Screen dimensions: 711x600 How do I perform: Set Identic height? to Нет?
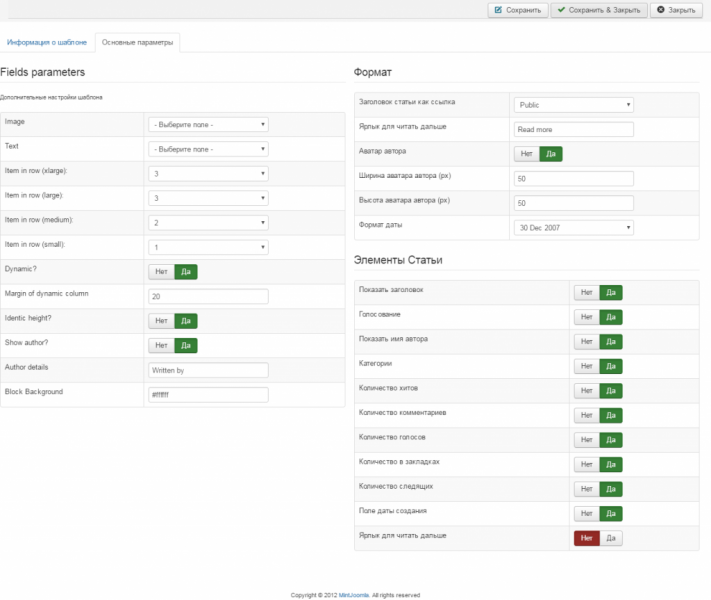tap(160, 321)
